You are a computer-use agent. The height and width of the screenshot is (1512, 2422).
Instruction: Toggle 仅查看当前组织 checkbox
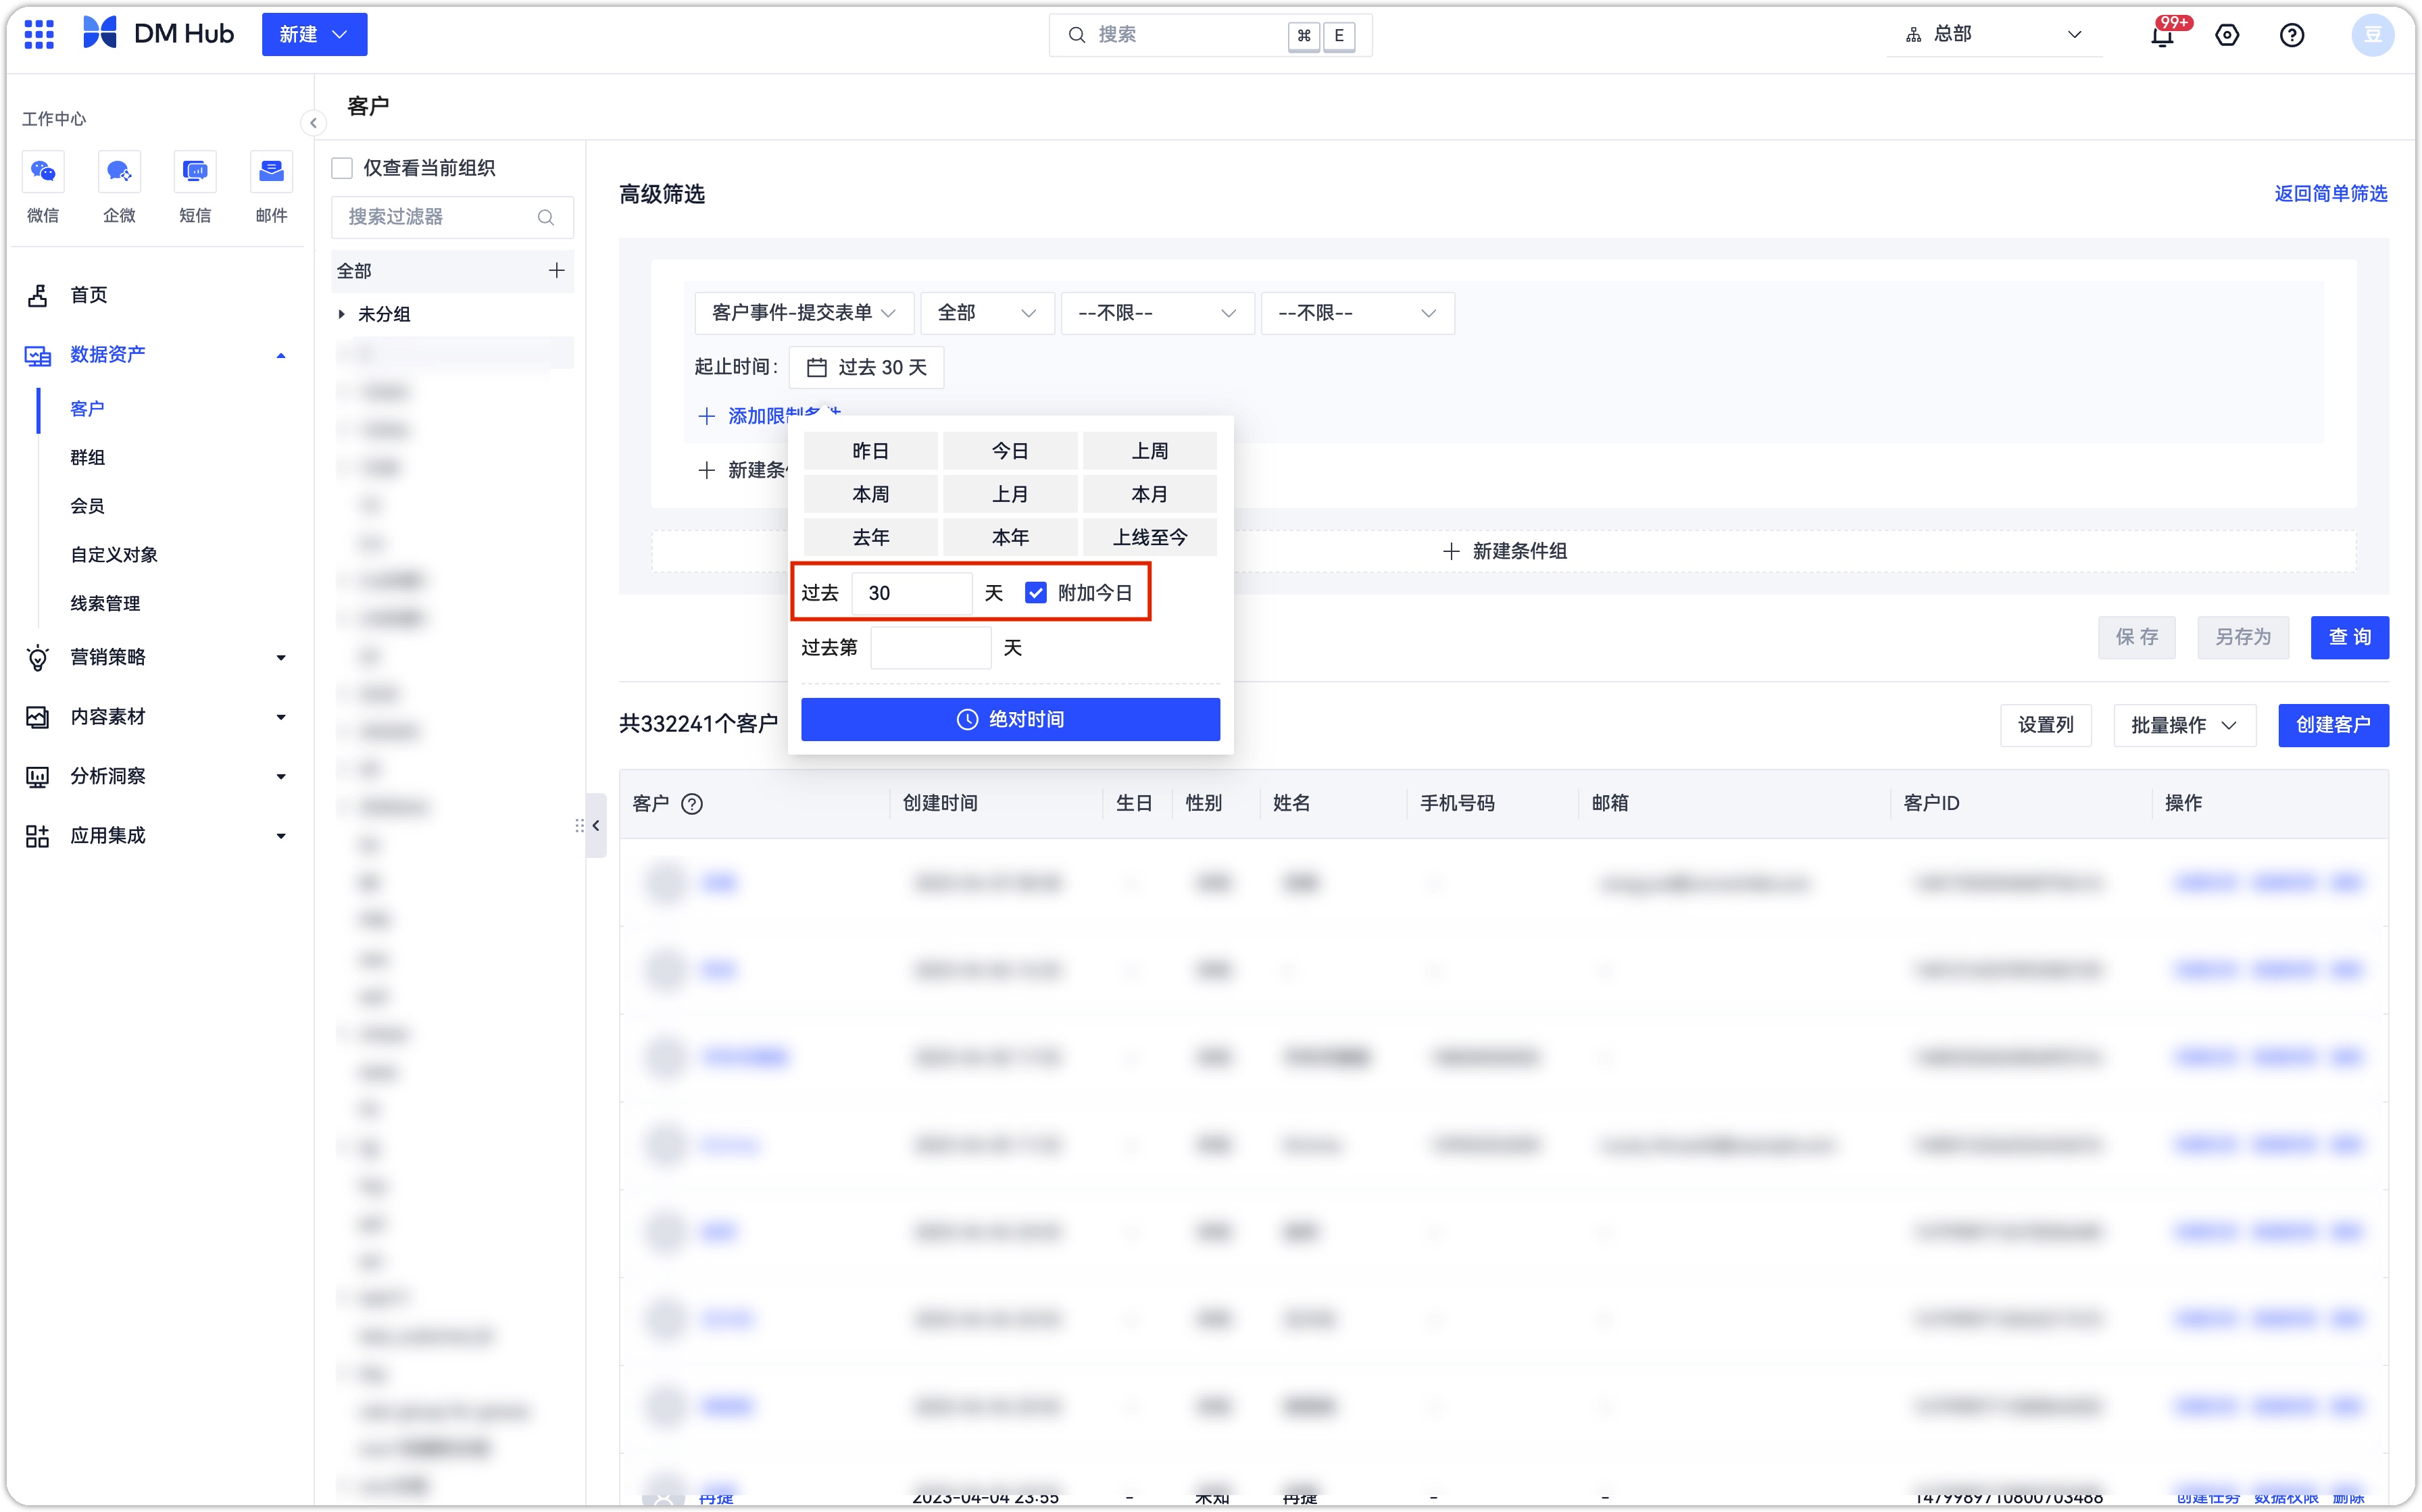[342, 168]
